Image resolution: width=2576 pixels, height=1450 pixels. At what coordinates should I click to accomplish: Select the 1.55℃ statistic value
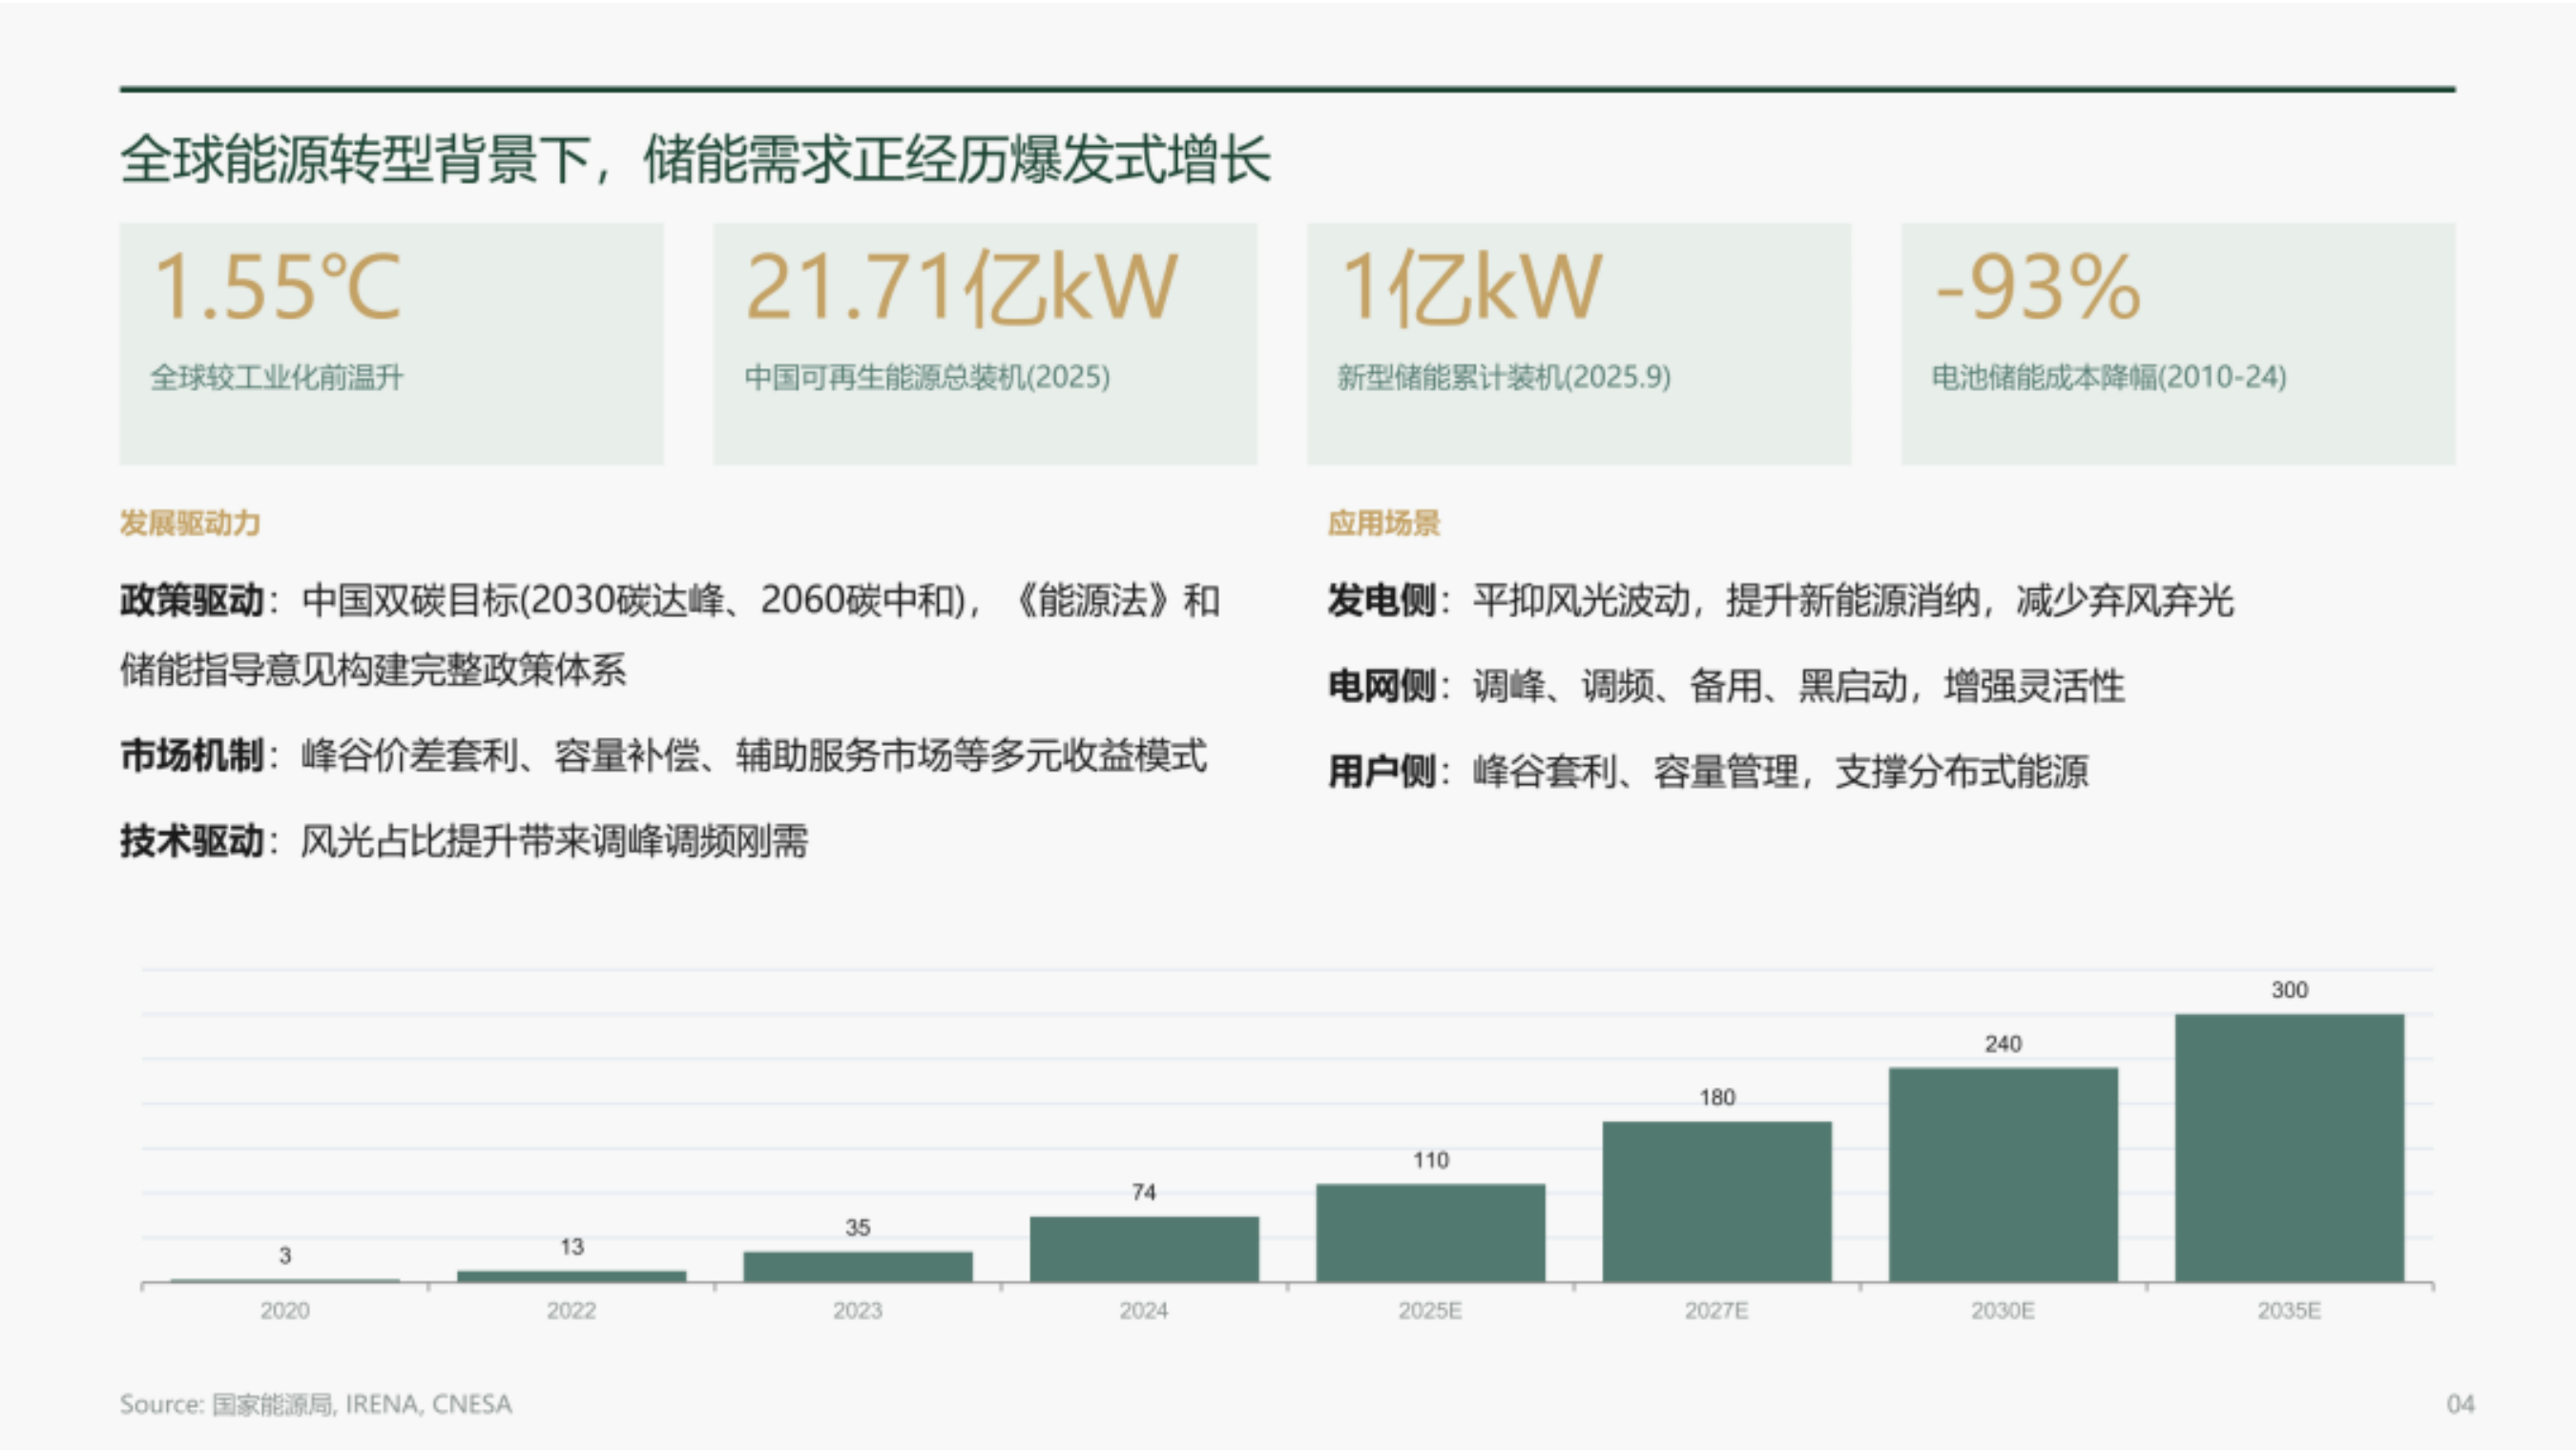tap(277, 287)
